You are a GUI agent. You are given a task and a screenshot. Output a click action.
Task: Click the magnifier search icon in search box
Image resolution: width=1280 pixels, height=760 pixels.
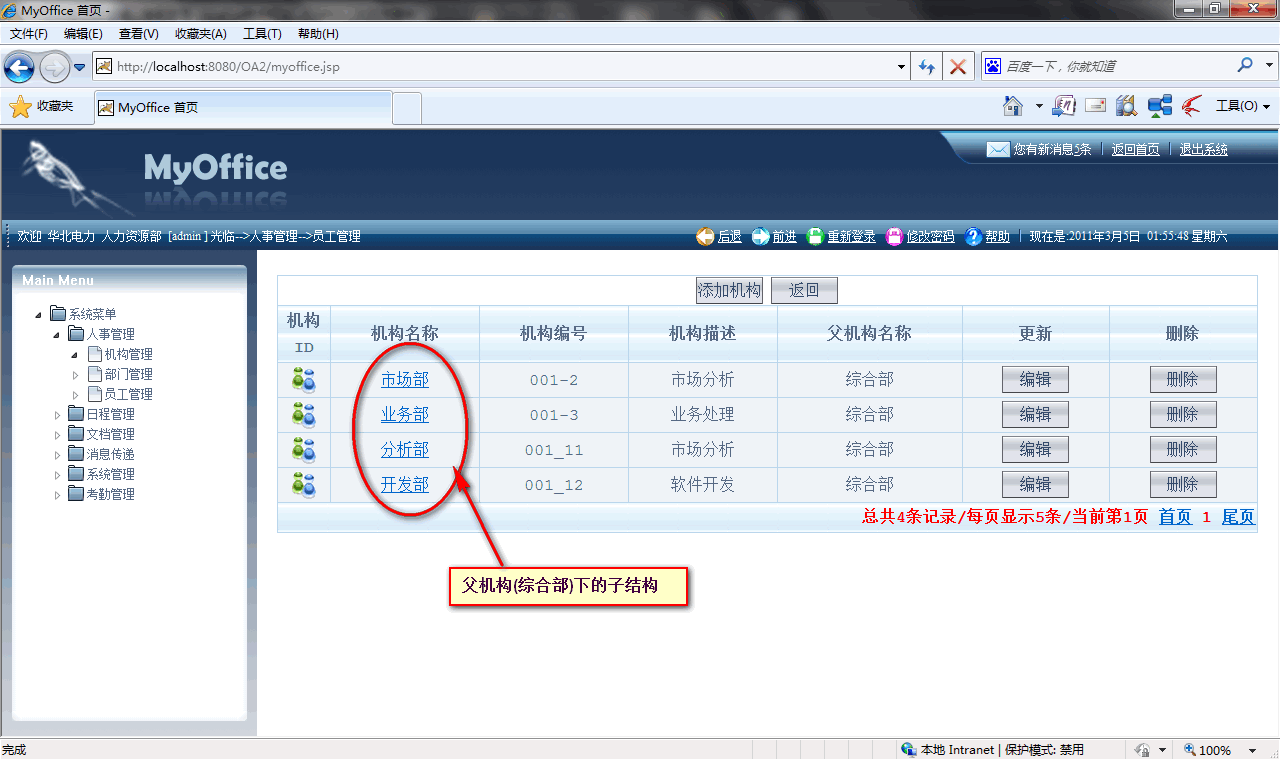[1245, 65]
